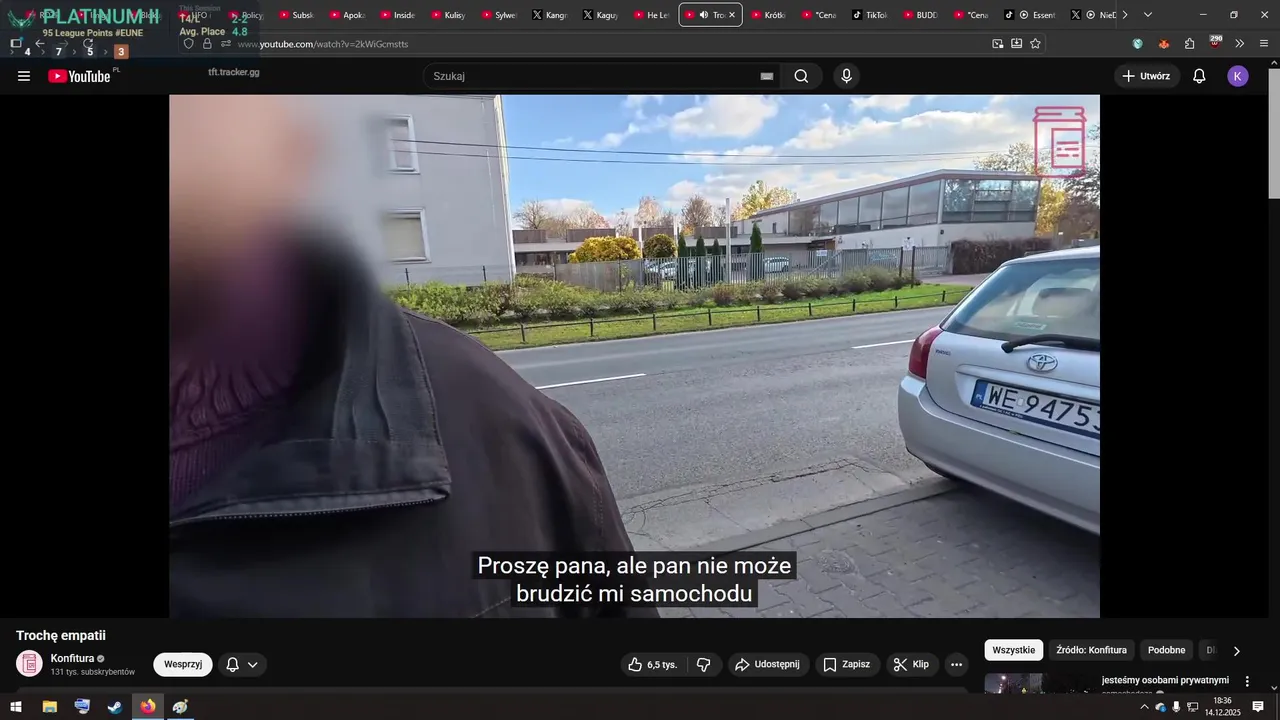Open the teal round extension icon

point(1137,44)
